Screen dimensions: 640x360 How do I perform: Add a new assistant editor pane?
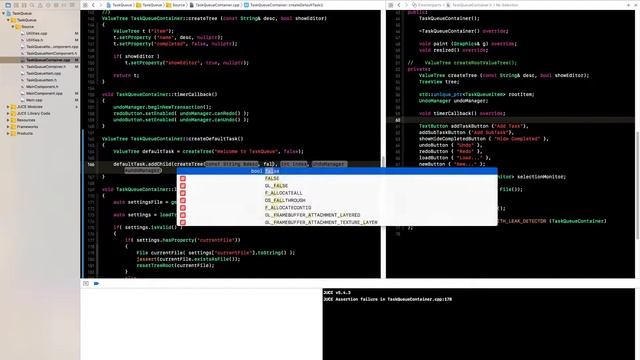[x=629, y=5]
